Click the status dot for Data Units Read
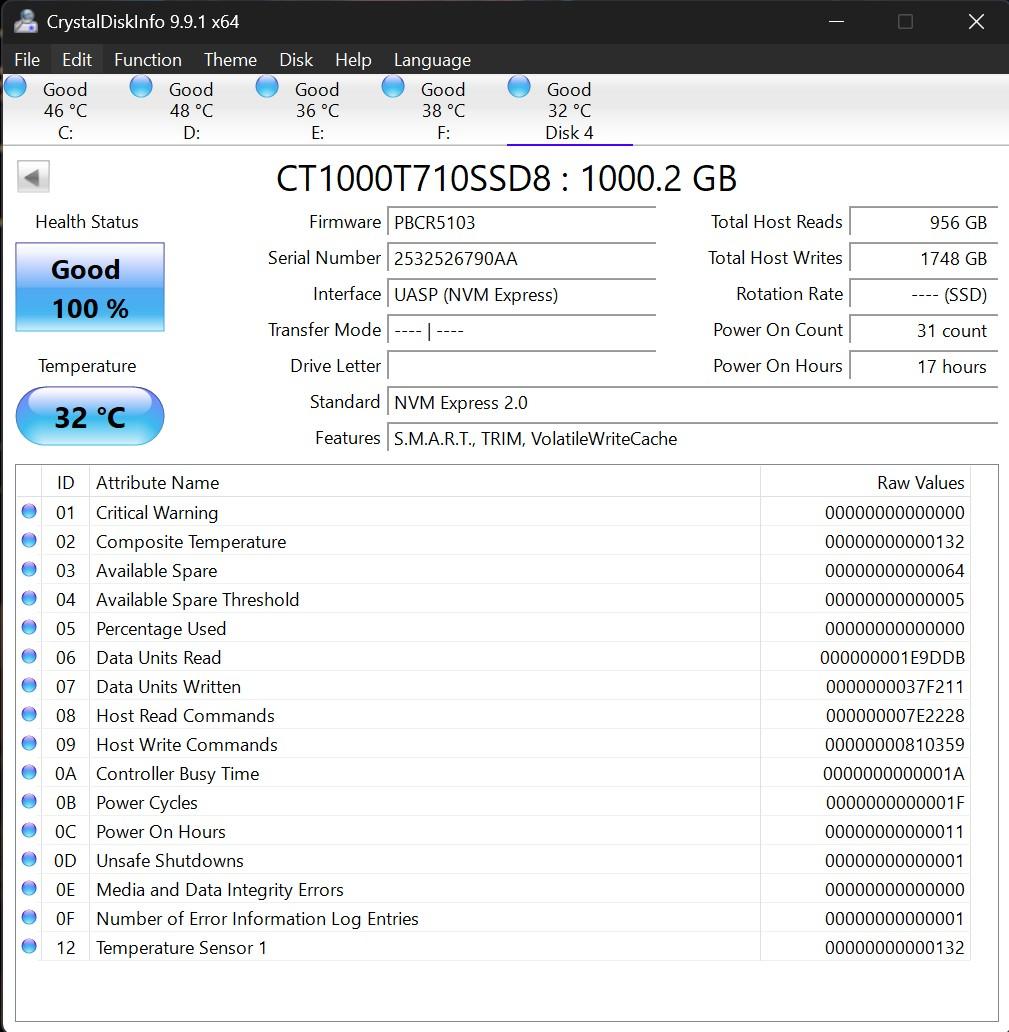Screen dimensions: 1009x1032 coord(29,656)
